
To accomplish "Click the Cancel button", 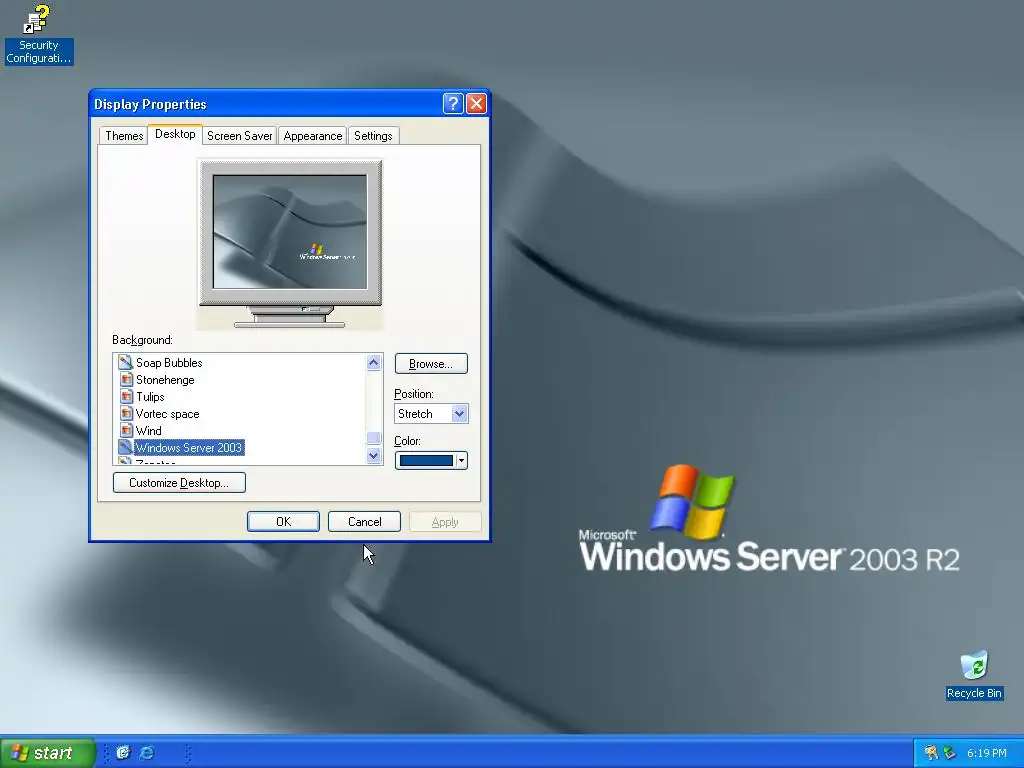I will (x=364, y=522).
